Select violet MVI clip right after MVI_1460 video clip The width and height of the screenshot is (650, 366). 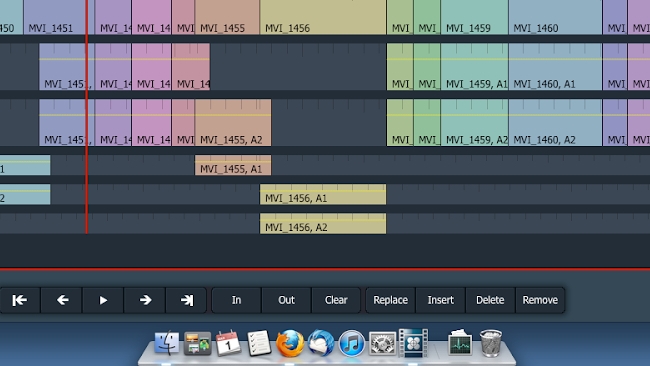pos(615,17)
